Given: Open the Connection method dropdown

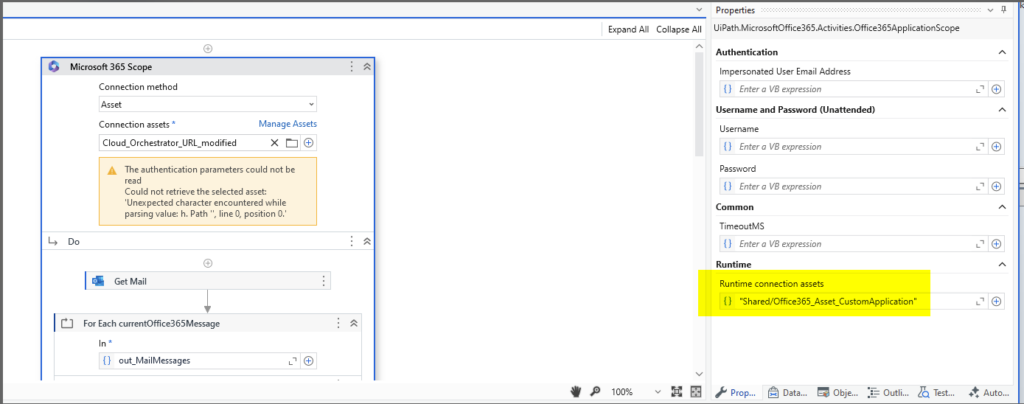Looking at the screenshot, I should coord(311,104).
